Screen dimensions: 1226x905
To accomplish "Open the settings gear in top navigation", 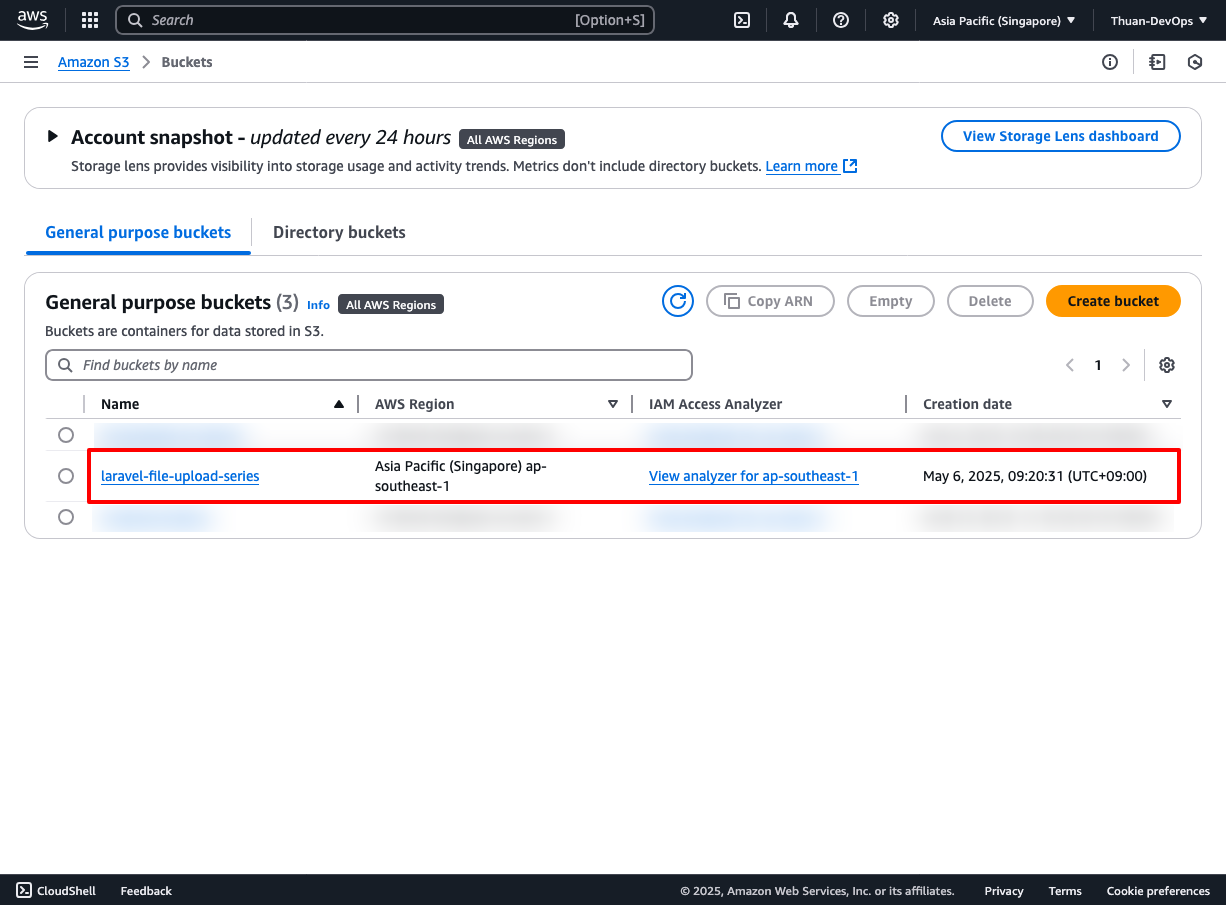I will pyautogui.click(x=891, y=20).
